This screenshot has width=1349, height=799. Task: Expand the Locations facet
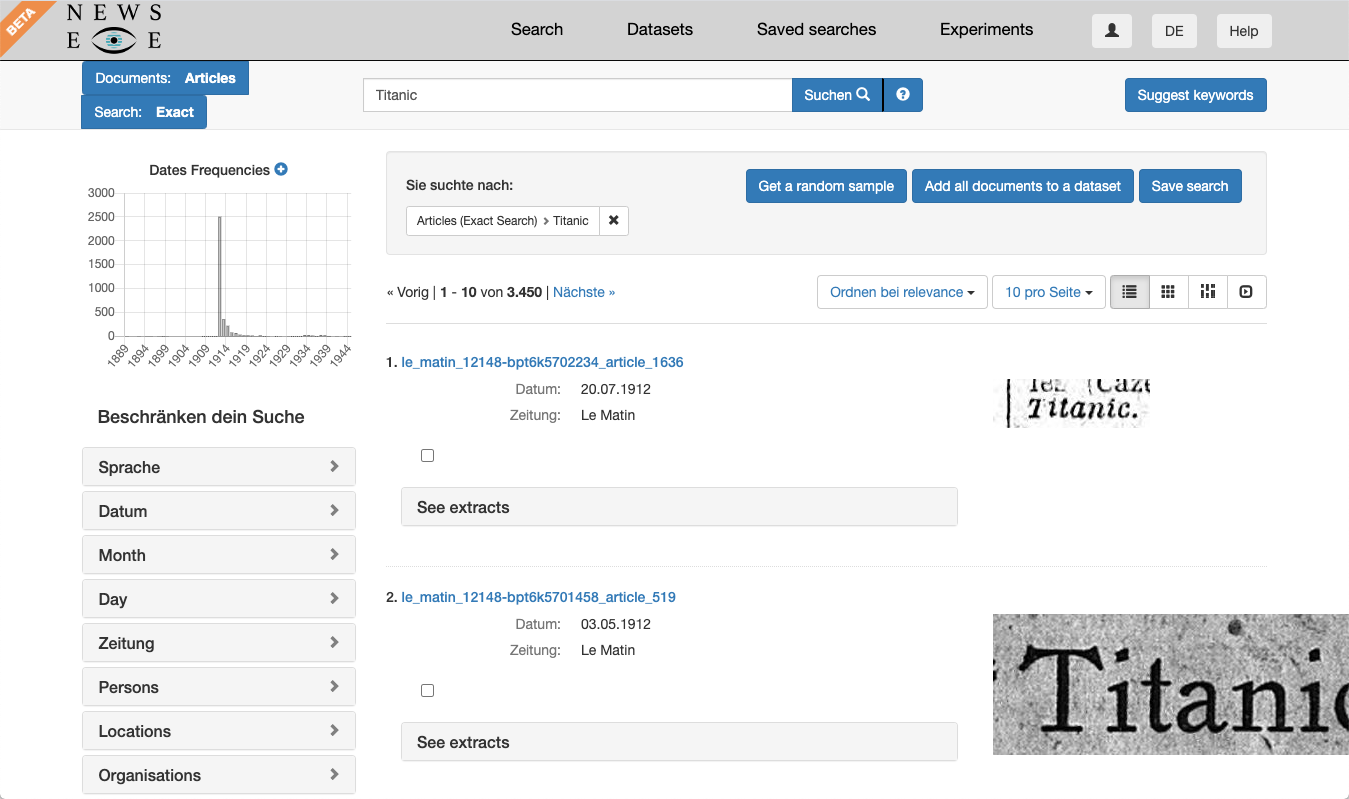219,731
